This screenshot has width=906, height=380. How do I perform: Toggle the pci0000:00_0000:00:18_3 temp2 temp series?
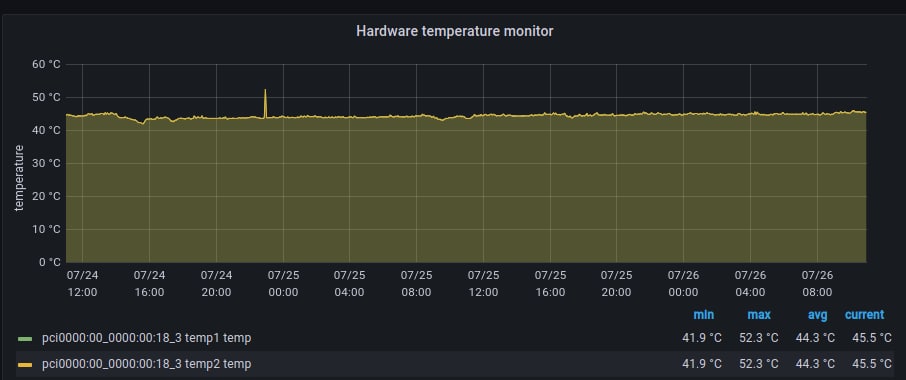146,364
